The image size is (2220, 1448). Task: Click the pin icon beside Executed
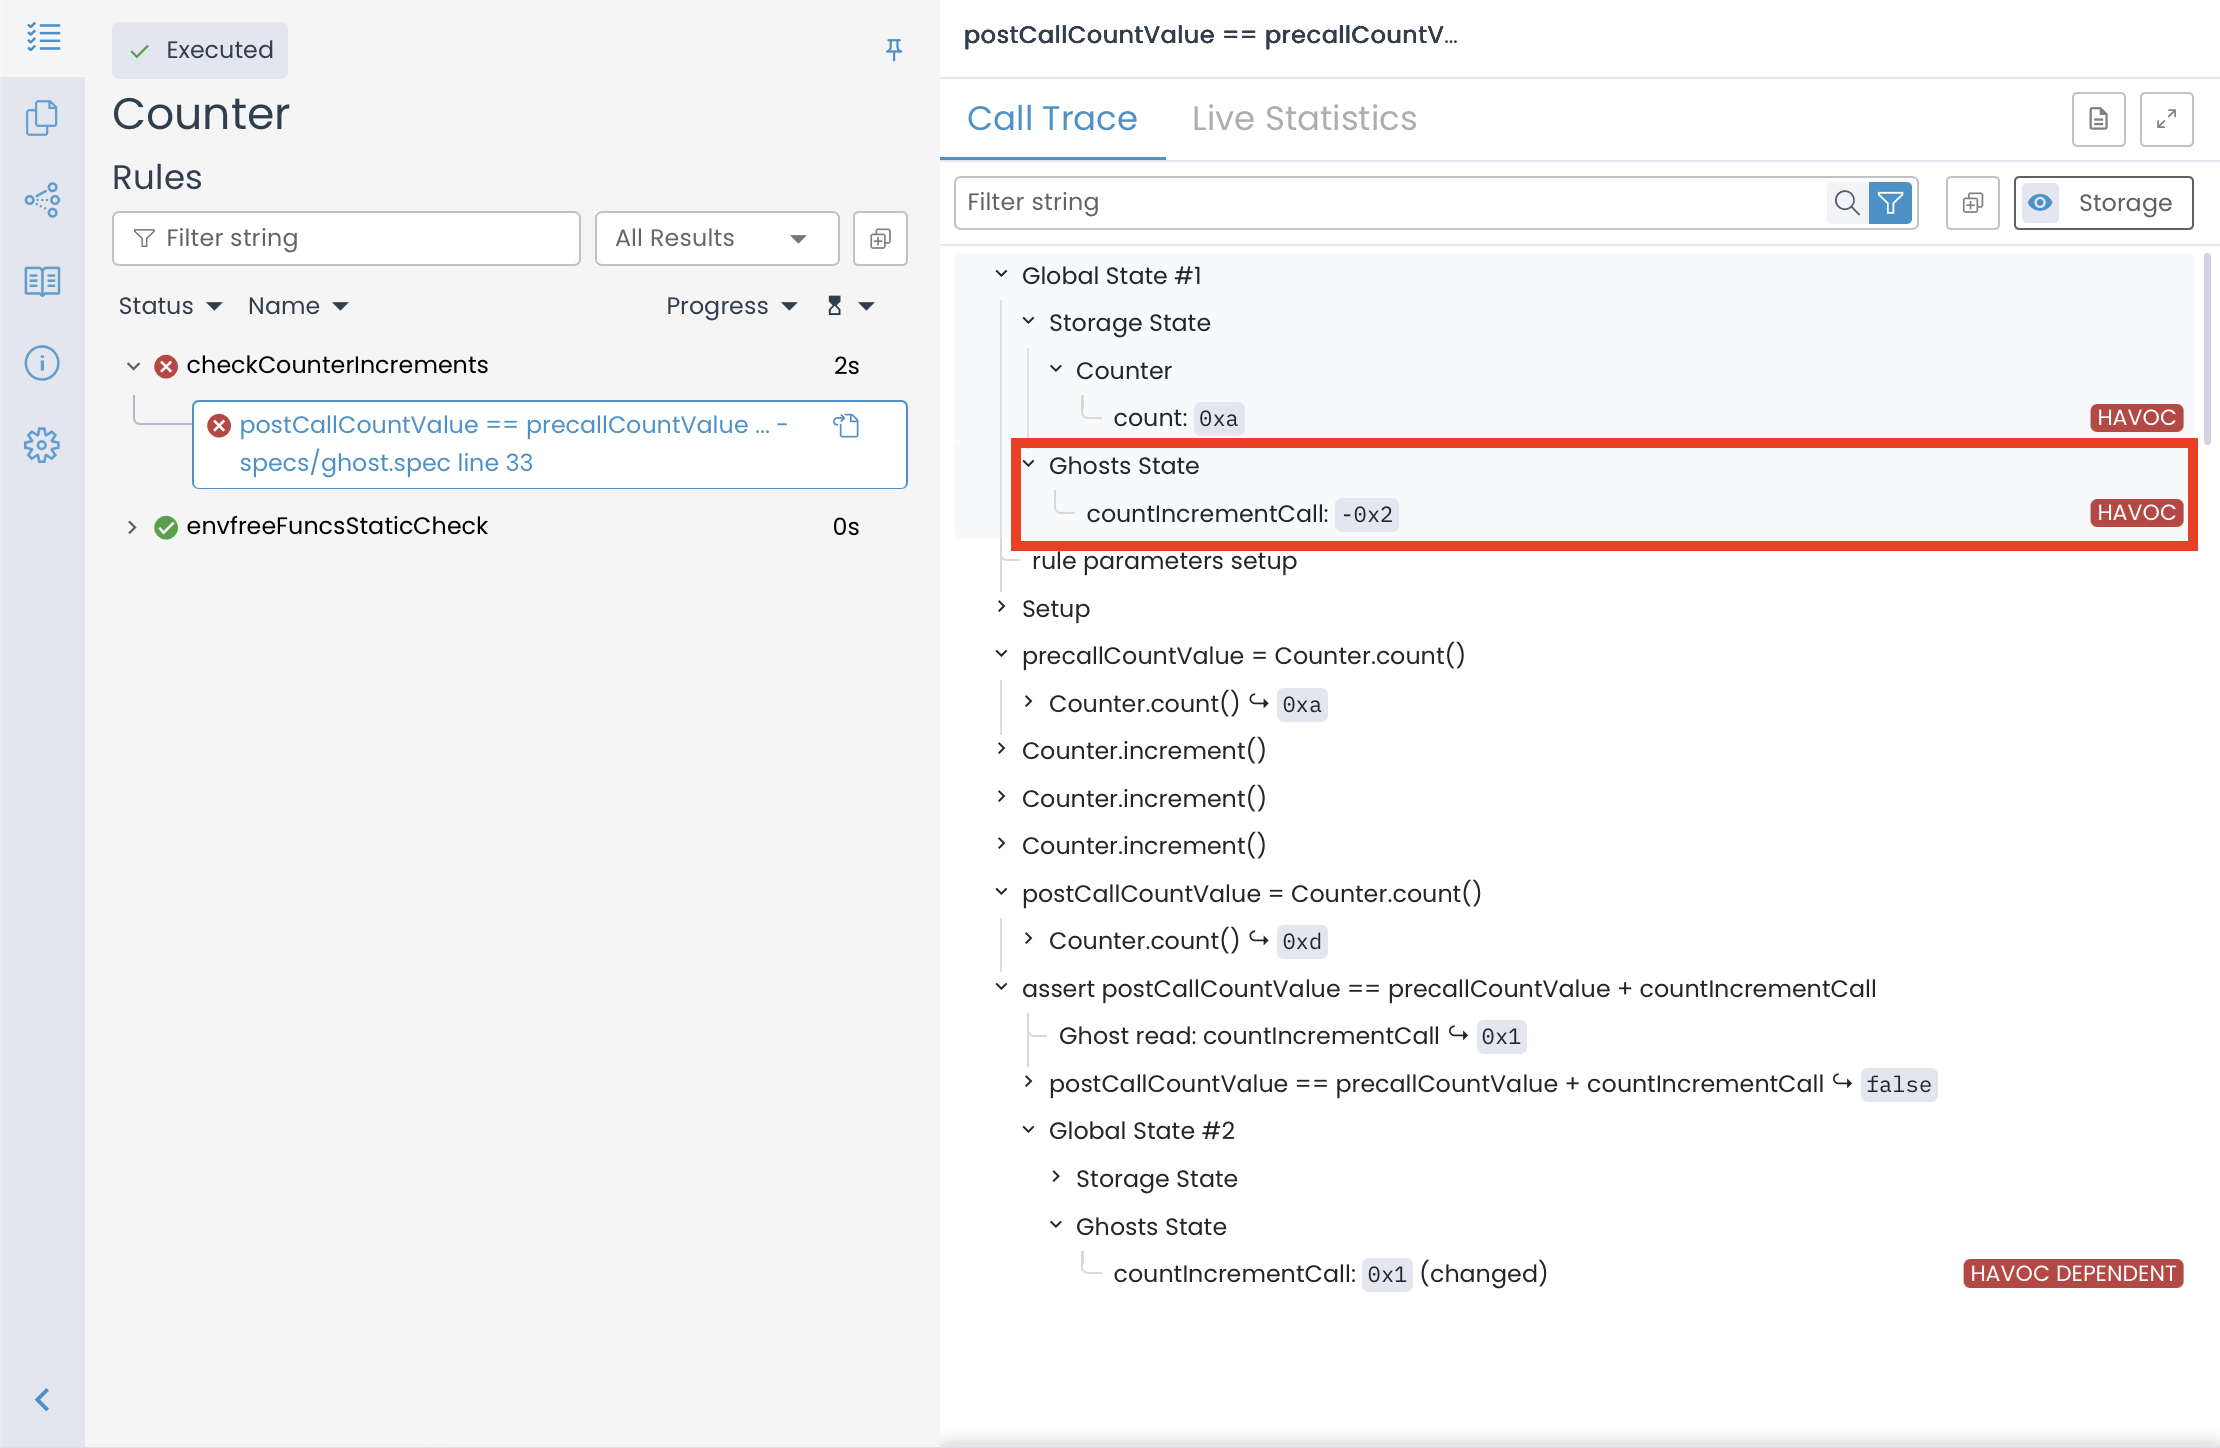pos(894,49)
